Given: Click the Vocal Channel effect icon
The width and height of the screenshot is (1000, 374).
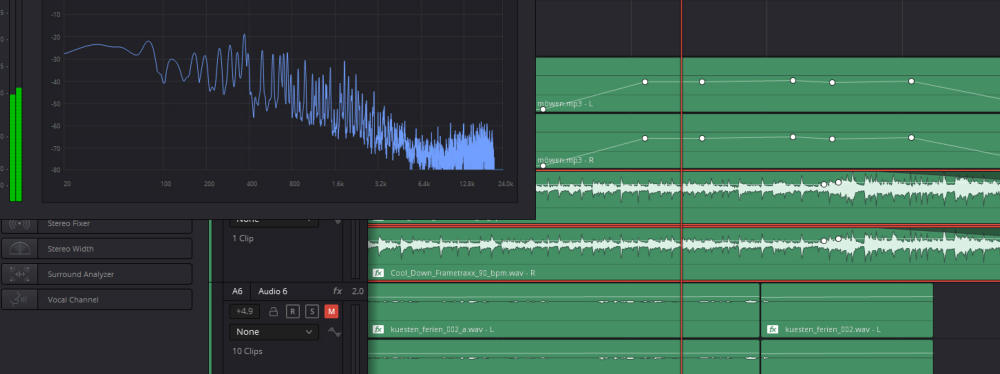Looking at the screenshot, I should pos(20,299).
